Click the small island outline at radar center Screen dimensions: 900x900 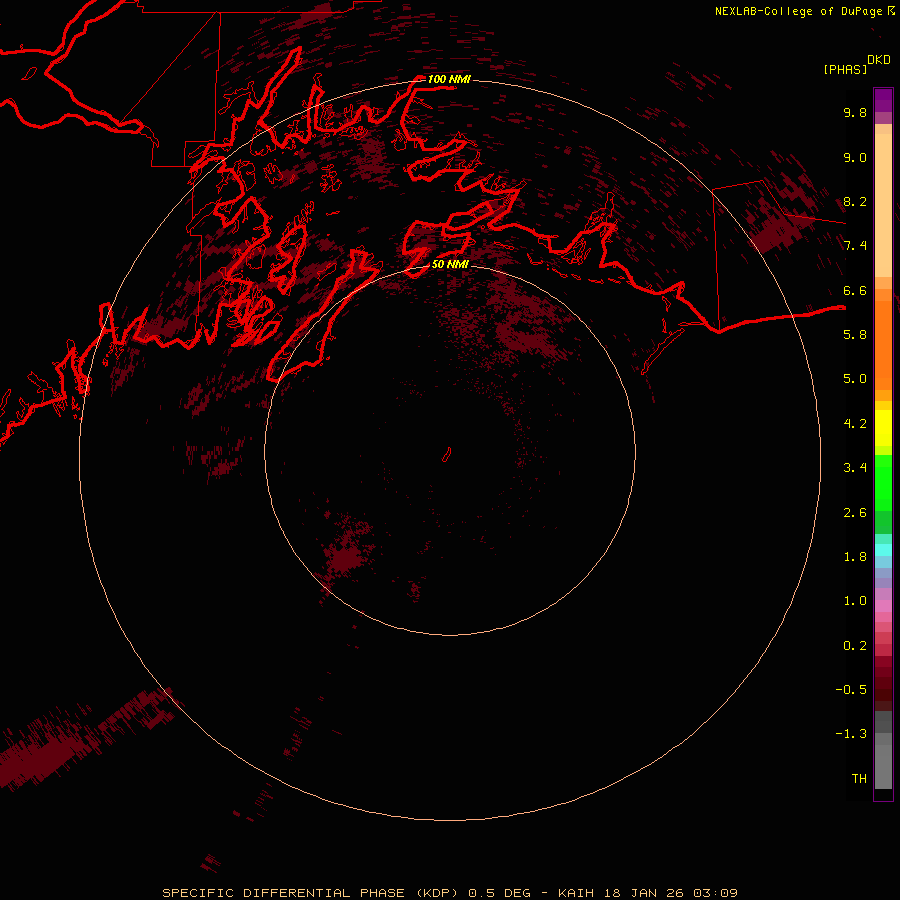(x=447, y=455)
